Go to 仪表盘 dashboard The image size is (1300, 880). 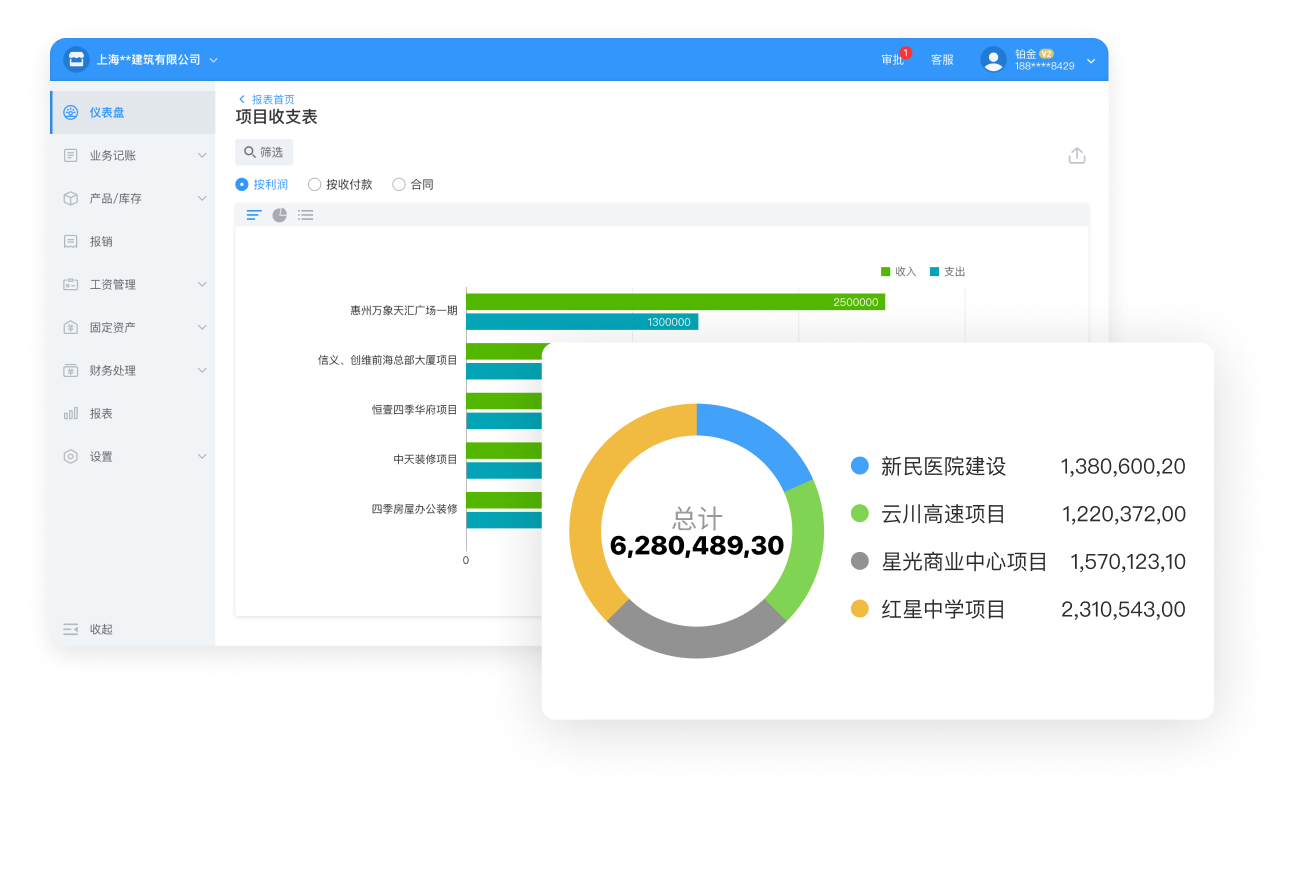(x=107, y=113)
